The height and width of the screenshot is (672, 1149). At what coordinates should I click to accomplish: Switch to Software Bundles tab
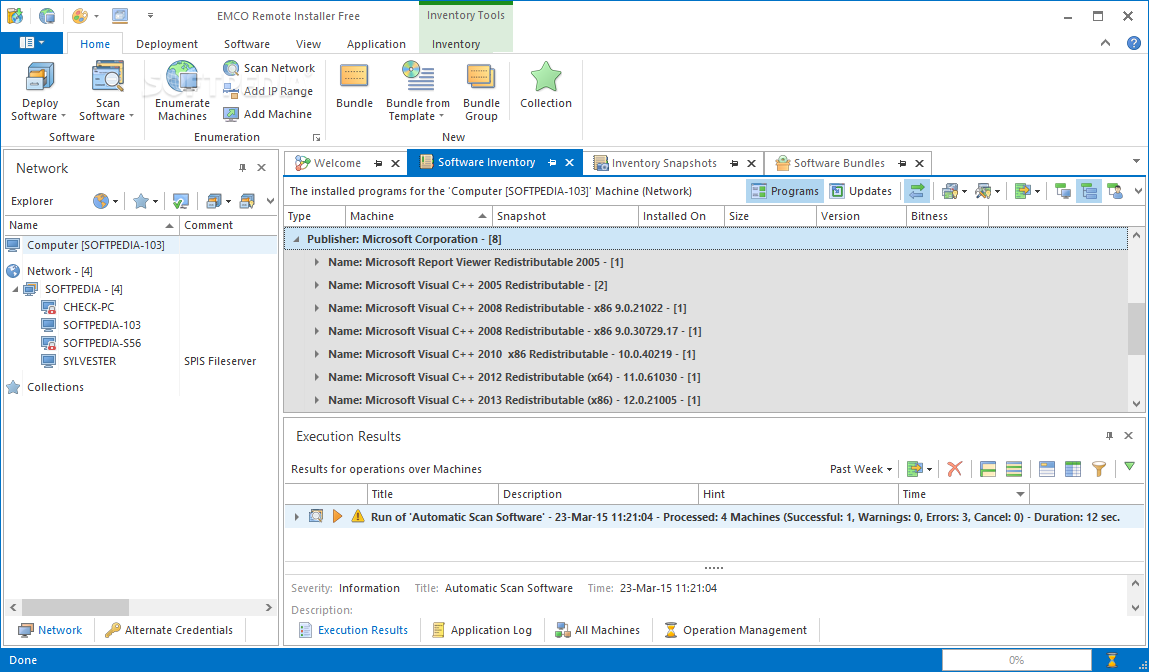pyautogui.click(x=839, y=163)
